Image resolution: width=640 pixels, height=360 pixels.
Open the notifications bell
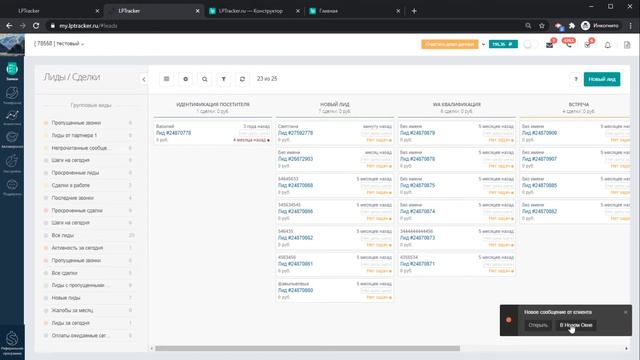pyautogui.click(x=607, y=45)
